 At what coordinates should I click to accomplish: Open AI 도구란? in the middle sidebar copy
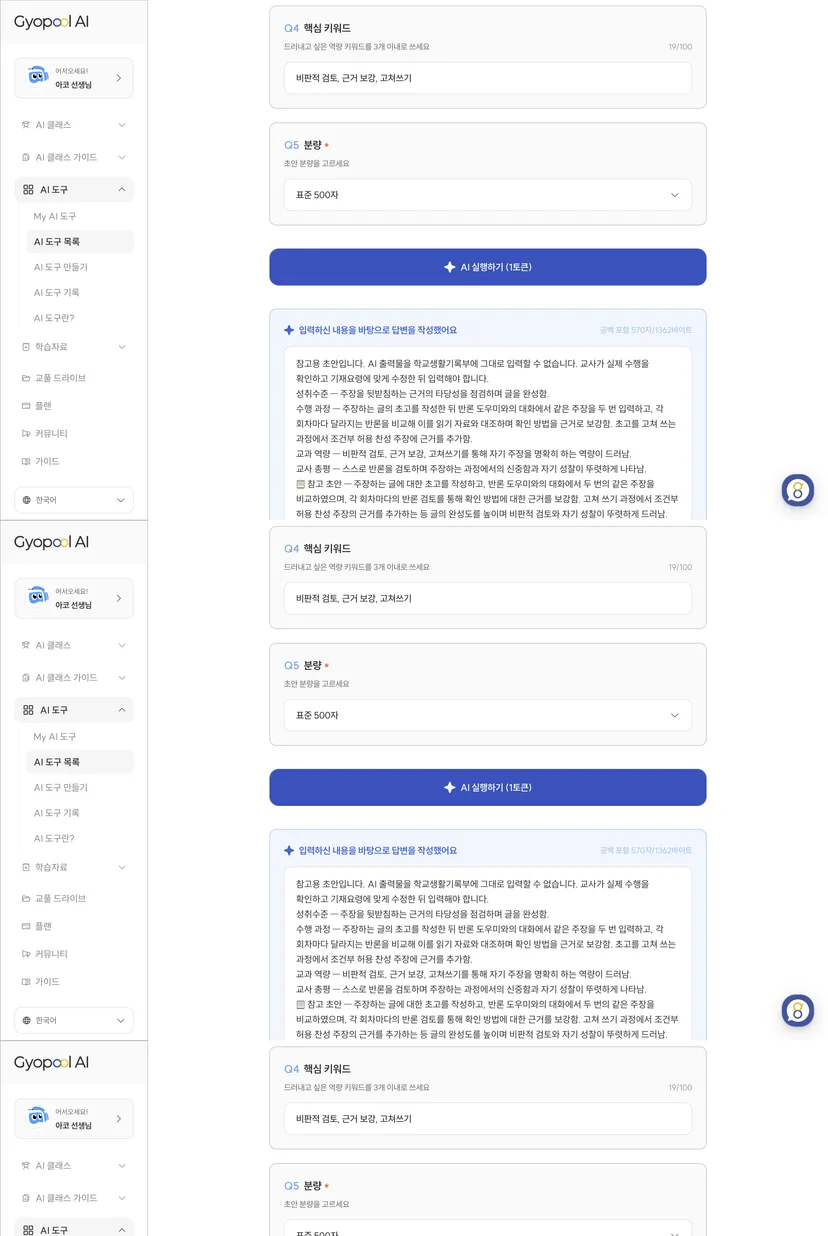(x=54, y=838)
